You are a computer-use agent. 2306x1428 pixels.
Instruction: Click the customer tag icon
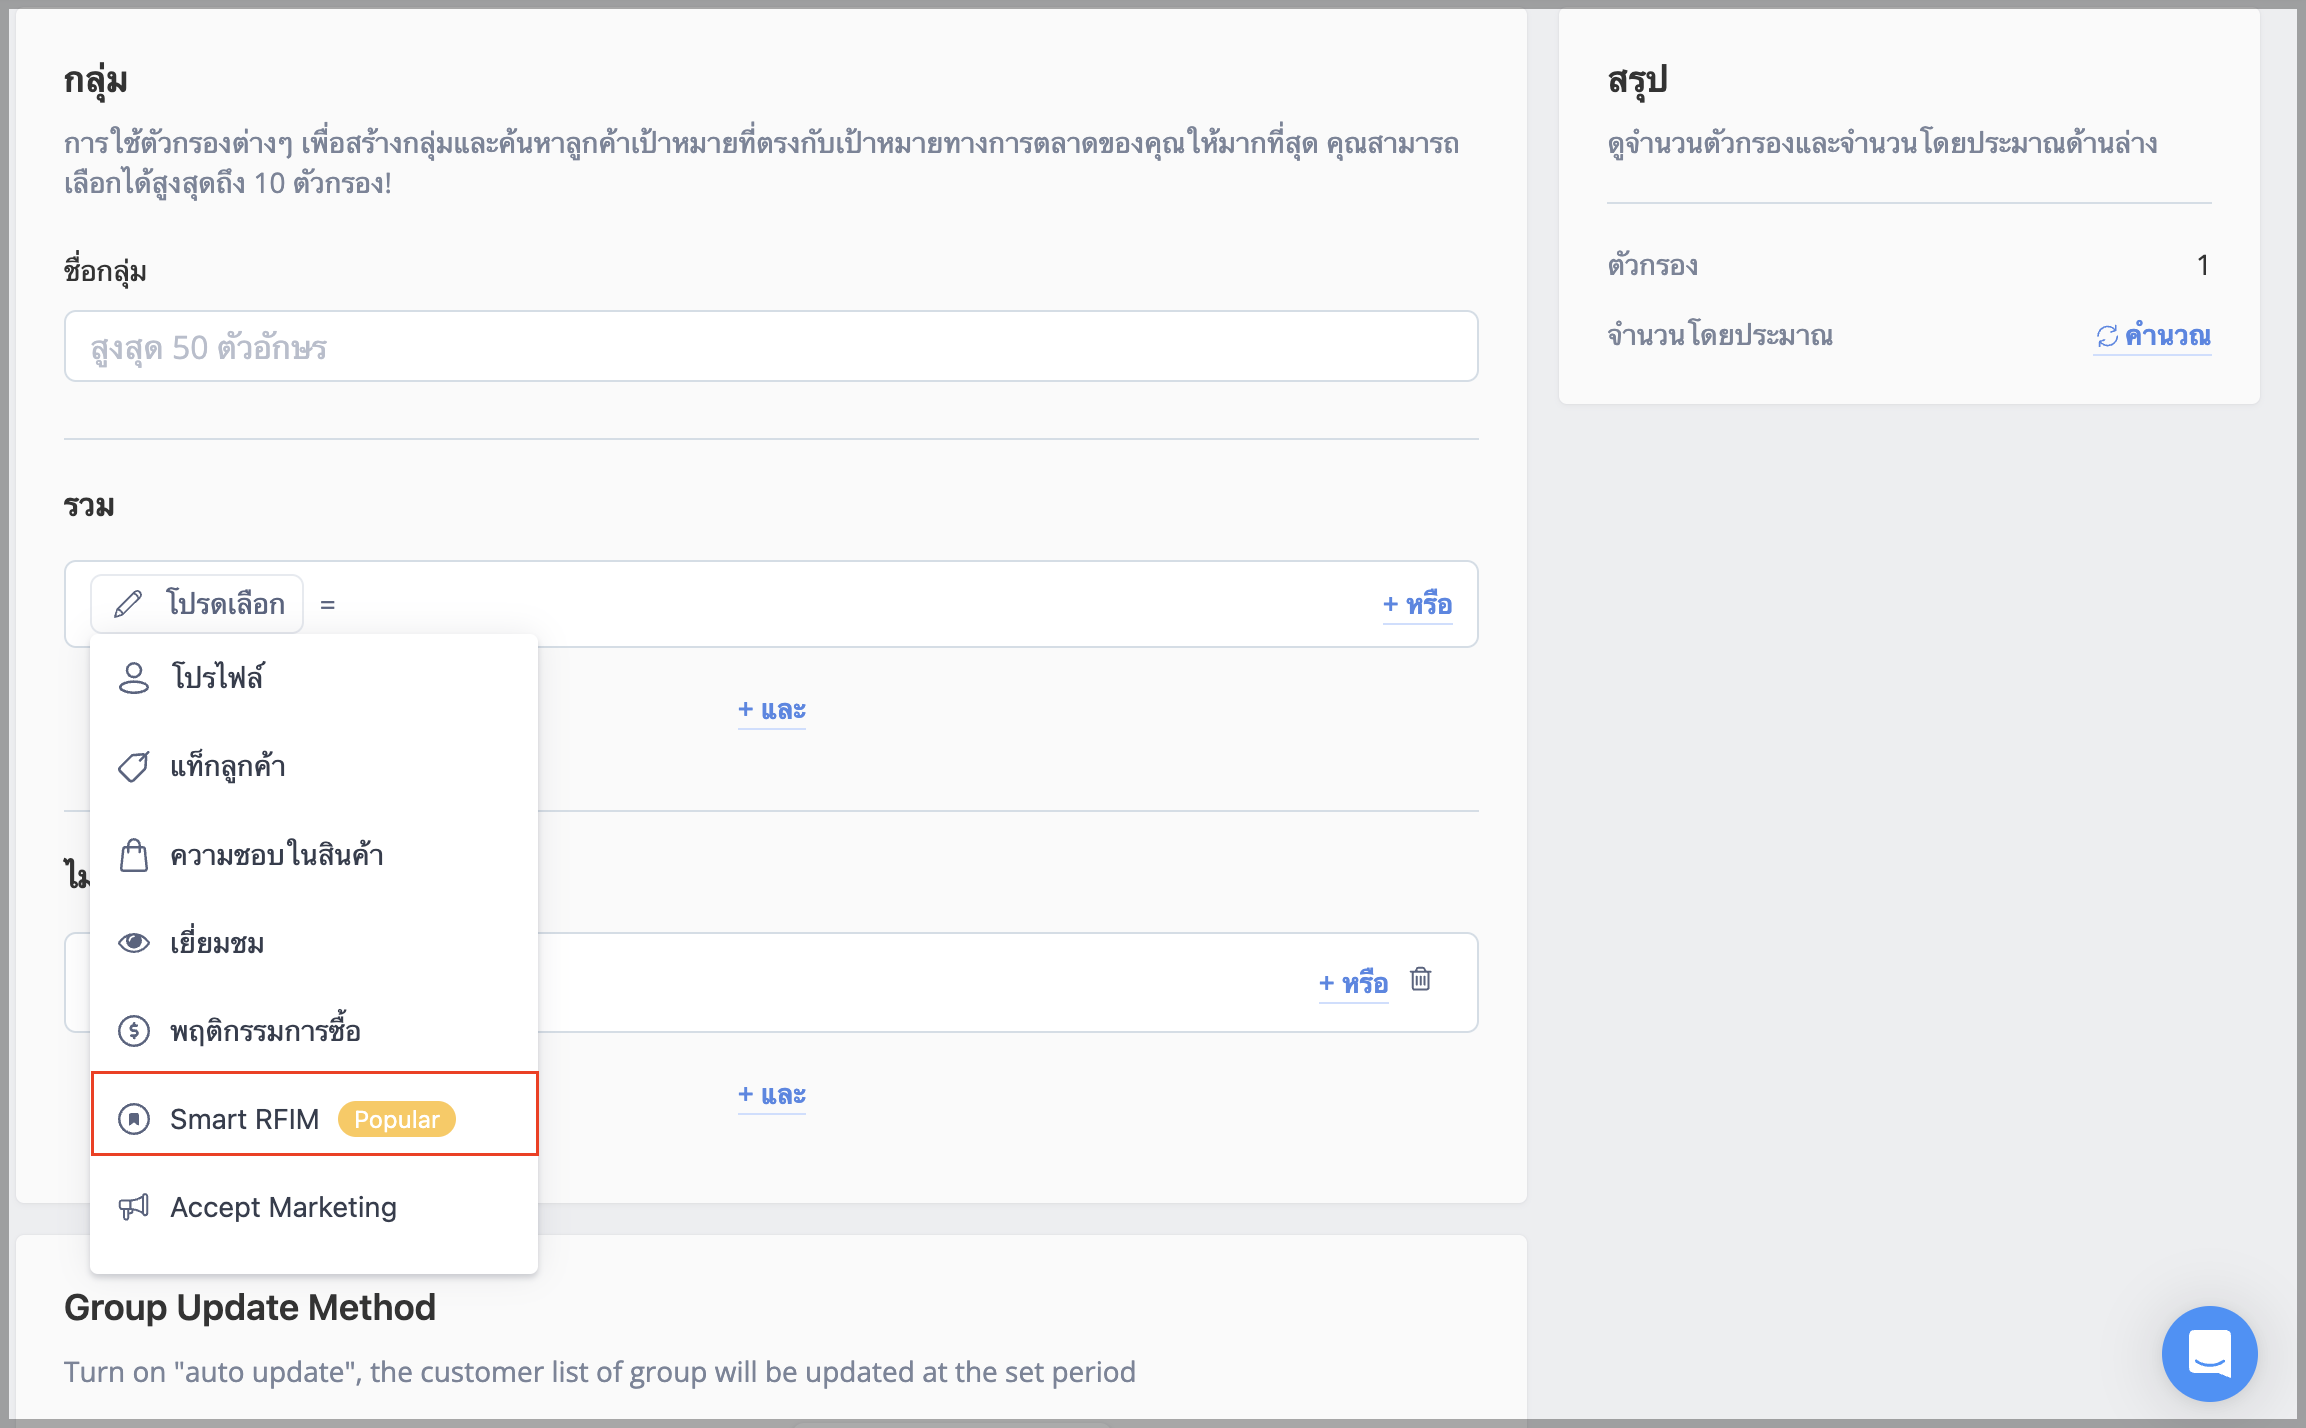pos(134,766)
